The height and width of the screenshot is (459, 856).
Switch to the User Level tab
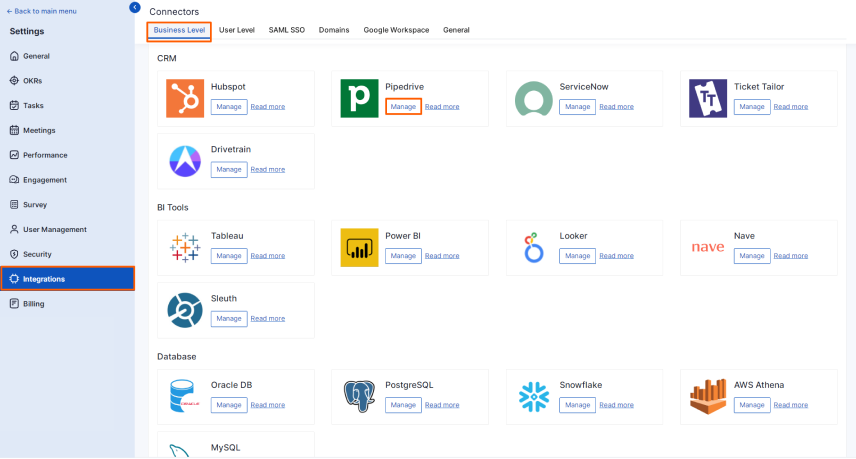click(x=237, y=30)
